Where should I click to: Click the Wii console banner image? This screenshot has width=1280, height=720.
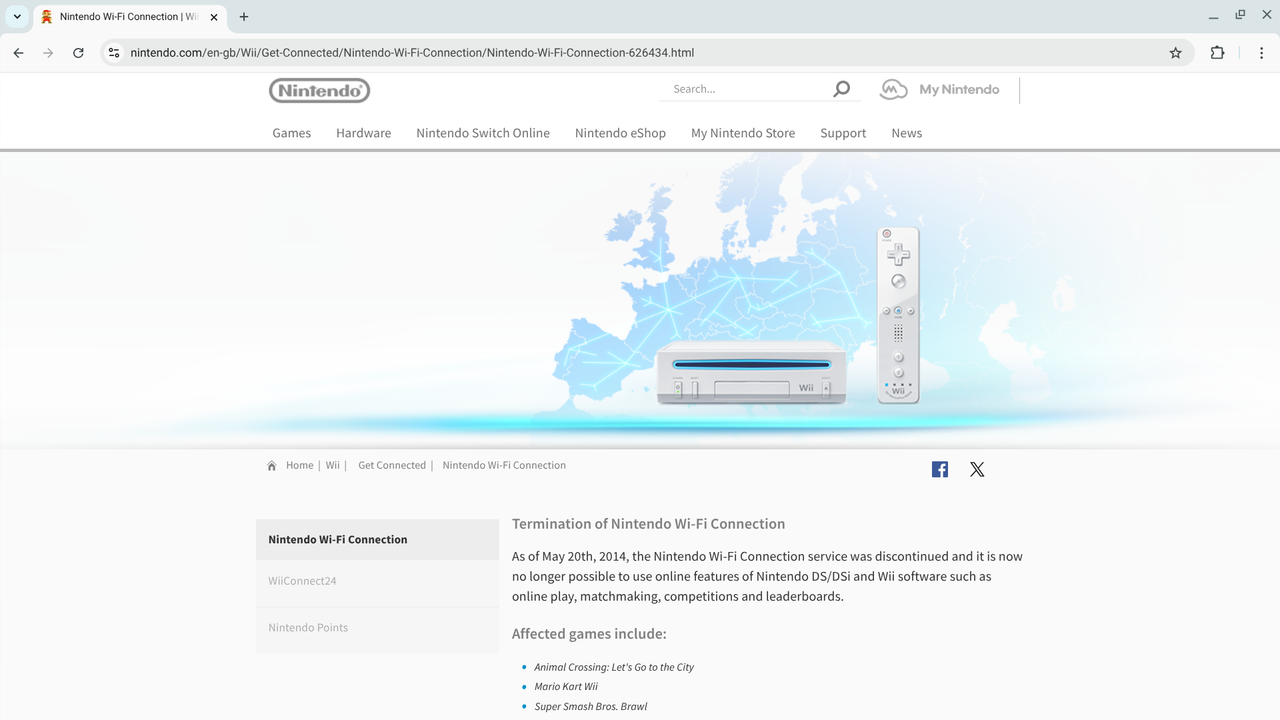click(751, 373)
